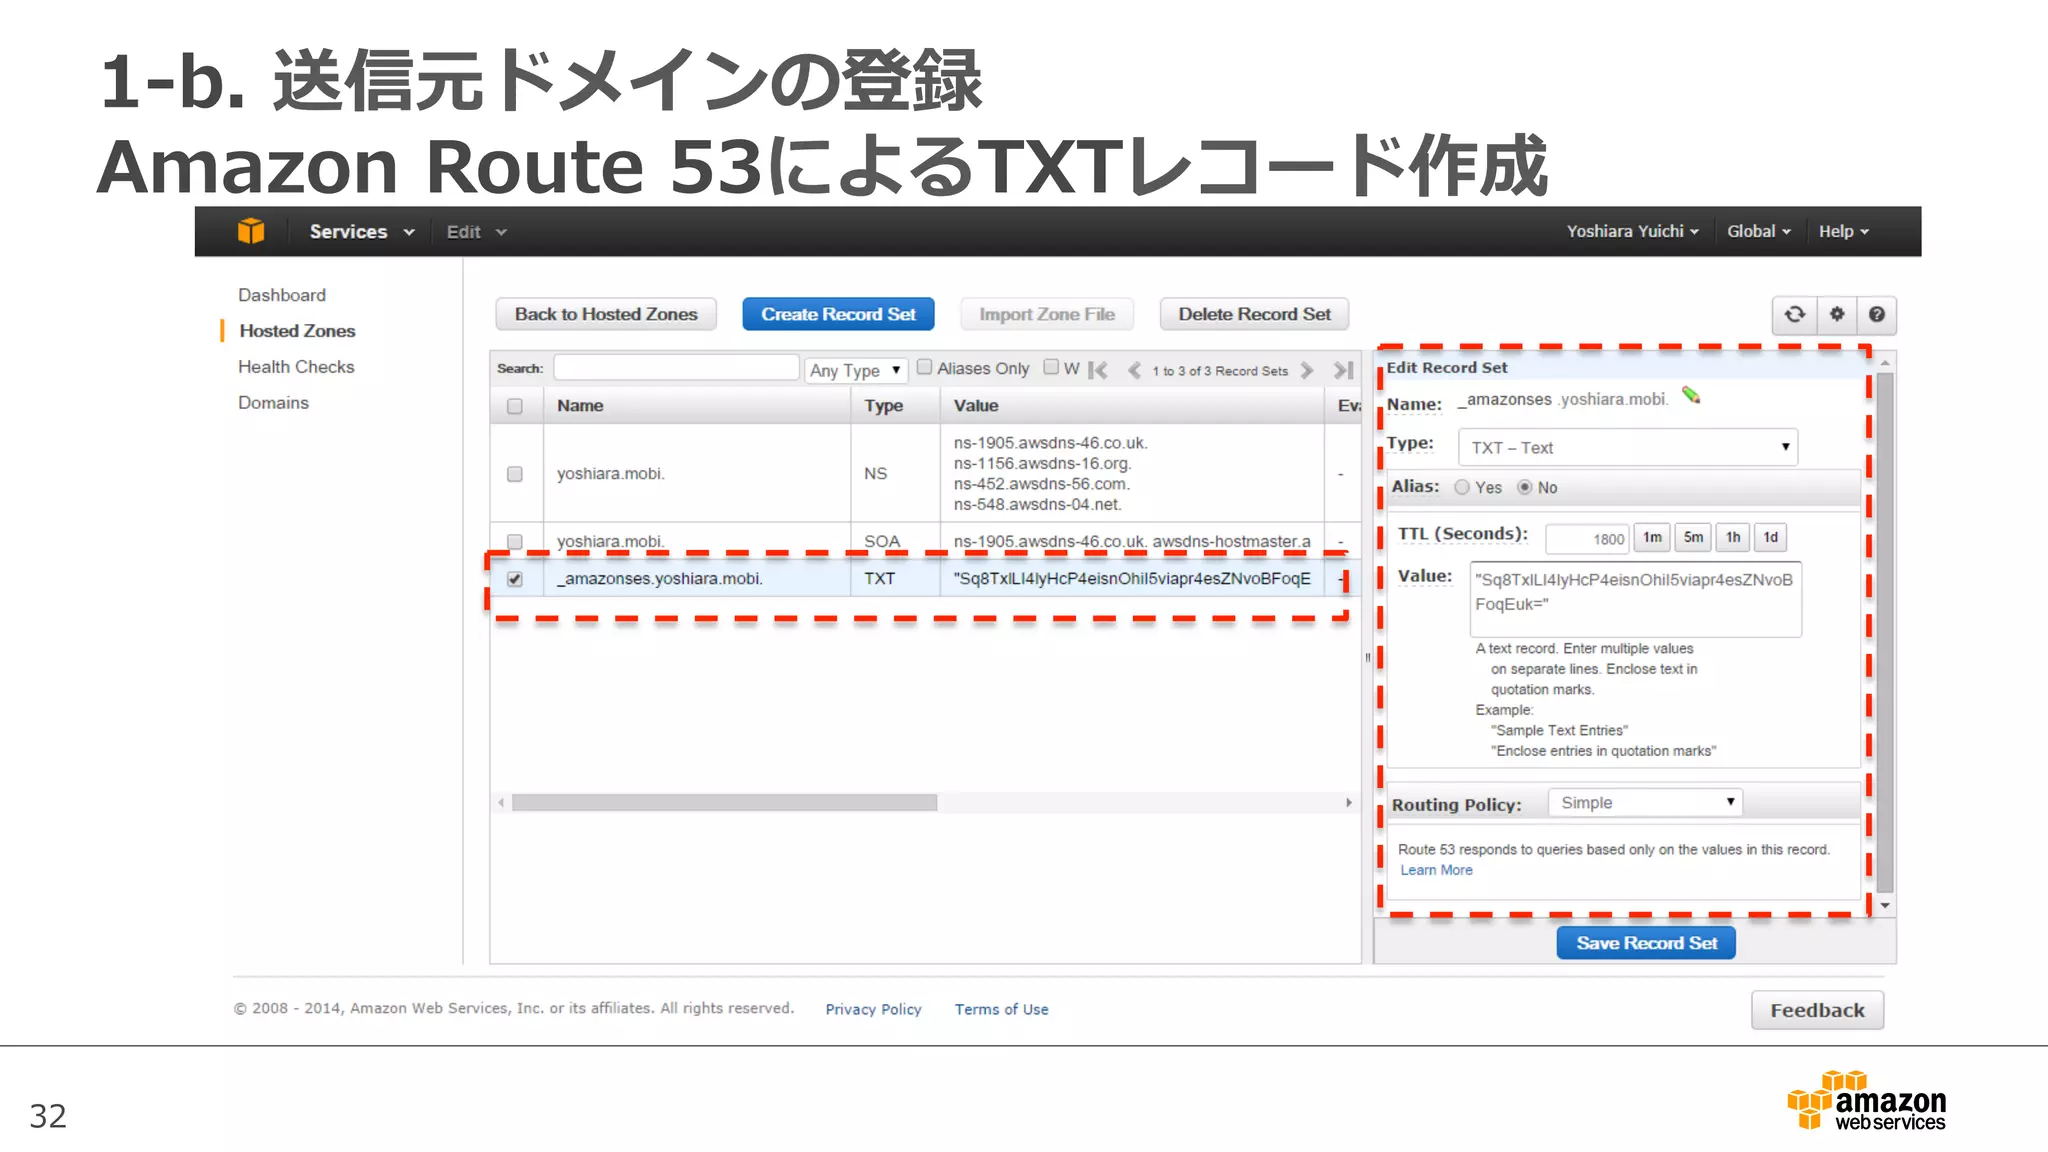
Task: Open the Any Type filter dropdown
Action: point(856,370)
